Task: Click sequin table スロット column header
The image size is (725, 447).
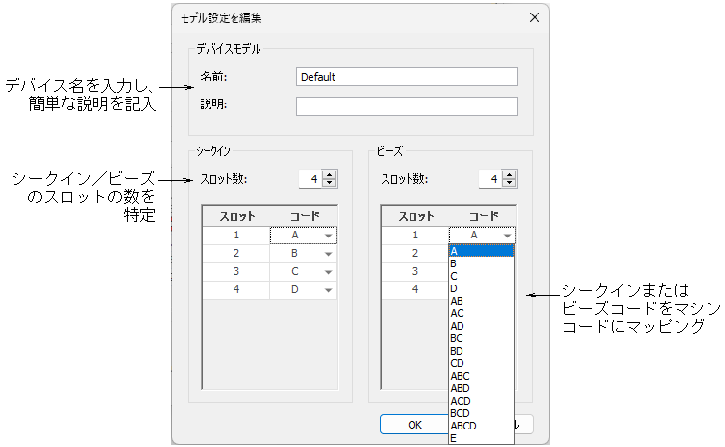Action: (x=237, y=216)
